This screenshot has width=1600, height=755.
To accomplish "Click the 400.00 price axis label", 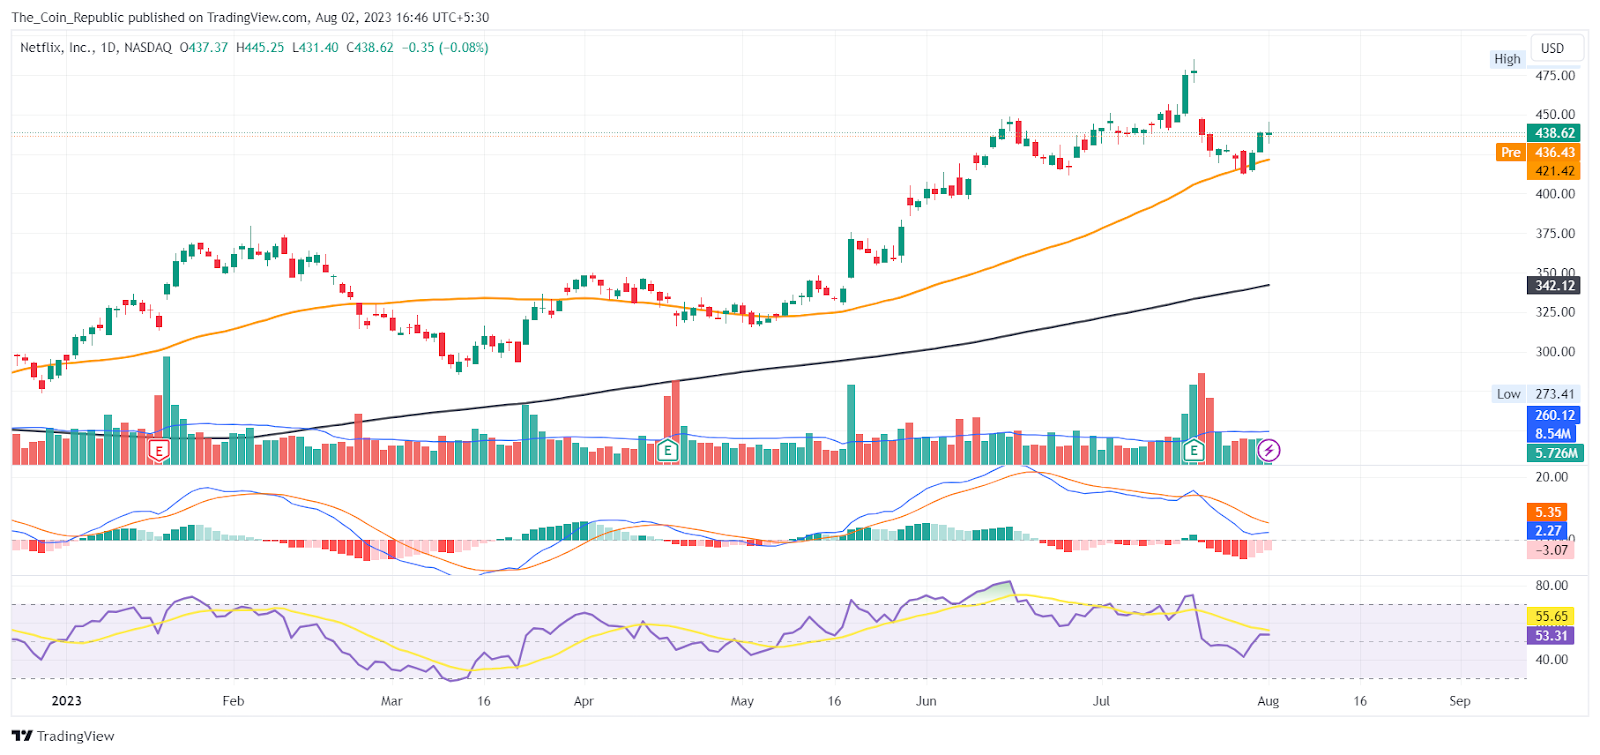I will click(x=1555, y=194).
